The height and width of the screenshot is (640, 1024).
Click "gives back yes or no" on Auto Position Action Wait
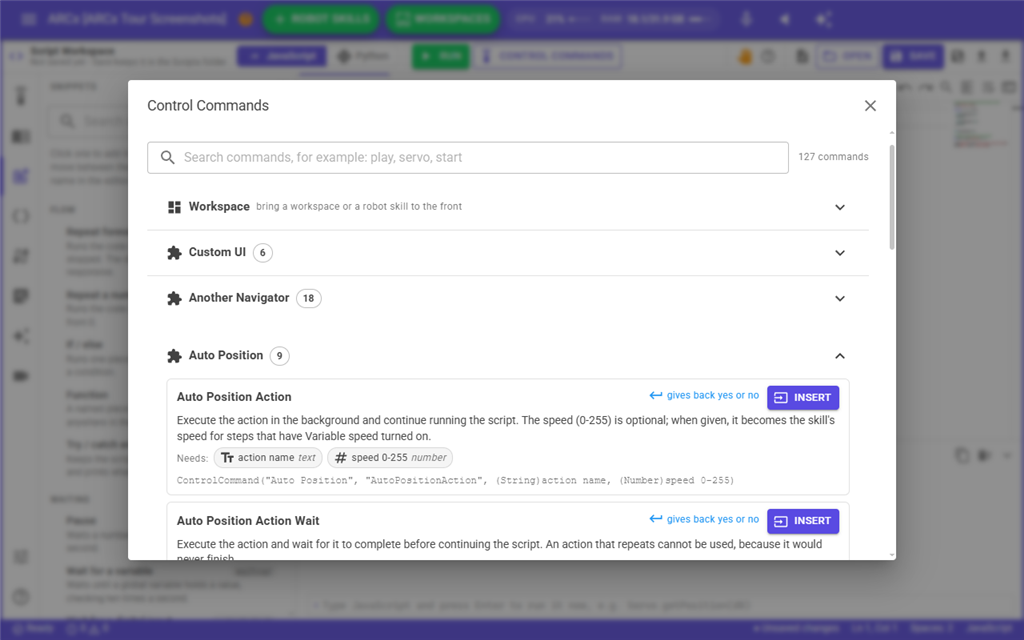704,519
